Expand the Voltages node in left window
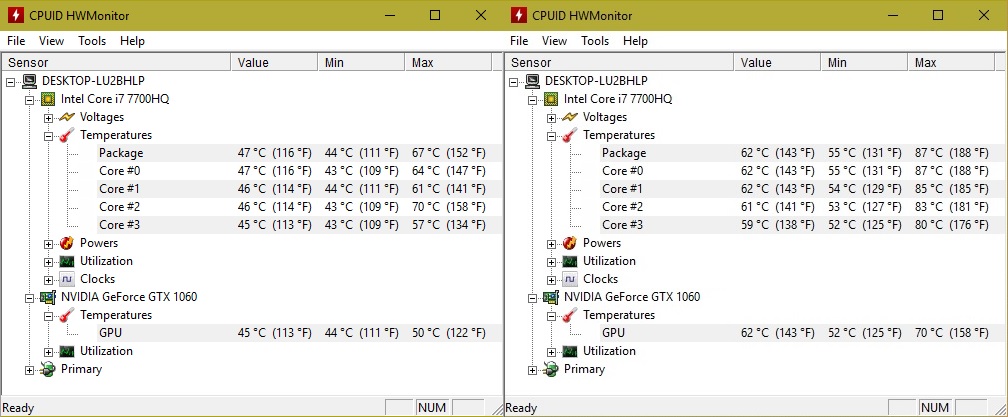The width and height of the screenshot is (1008, 417). [x=49, y=117]
